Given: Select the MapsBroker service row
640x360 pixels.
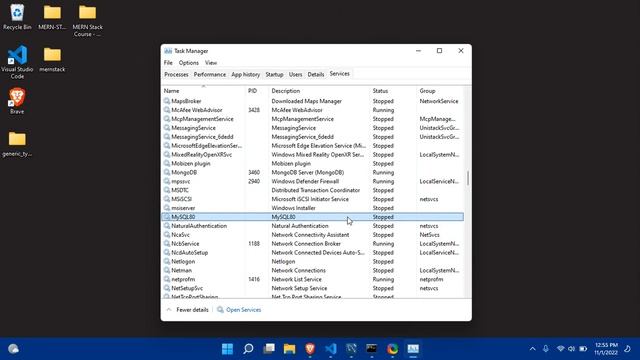Looking at the screenshot, I should (x=313, y=101).
